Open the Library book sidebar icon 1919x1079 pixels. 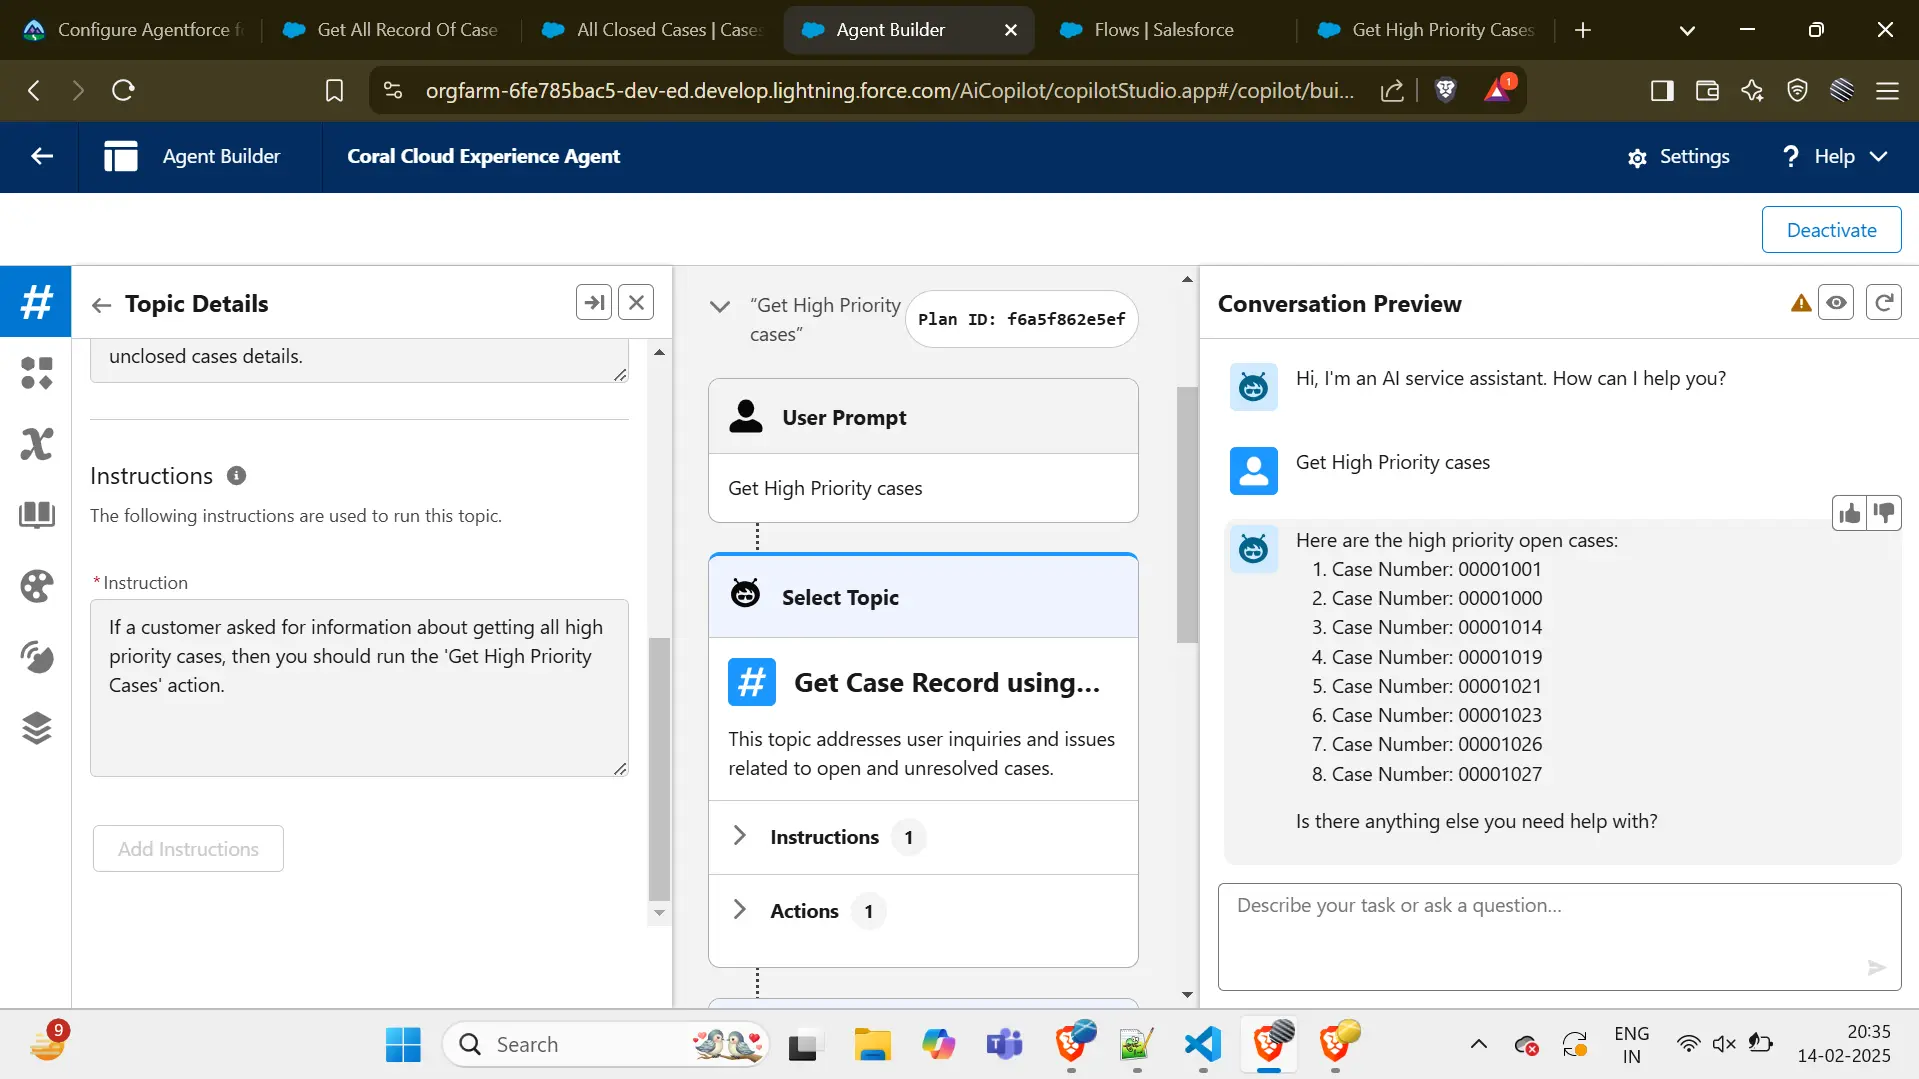36,515
